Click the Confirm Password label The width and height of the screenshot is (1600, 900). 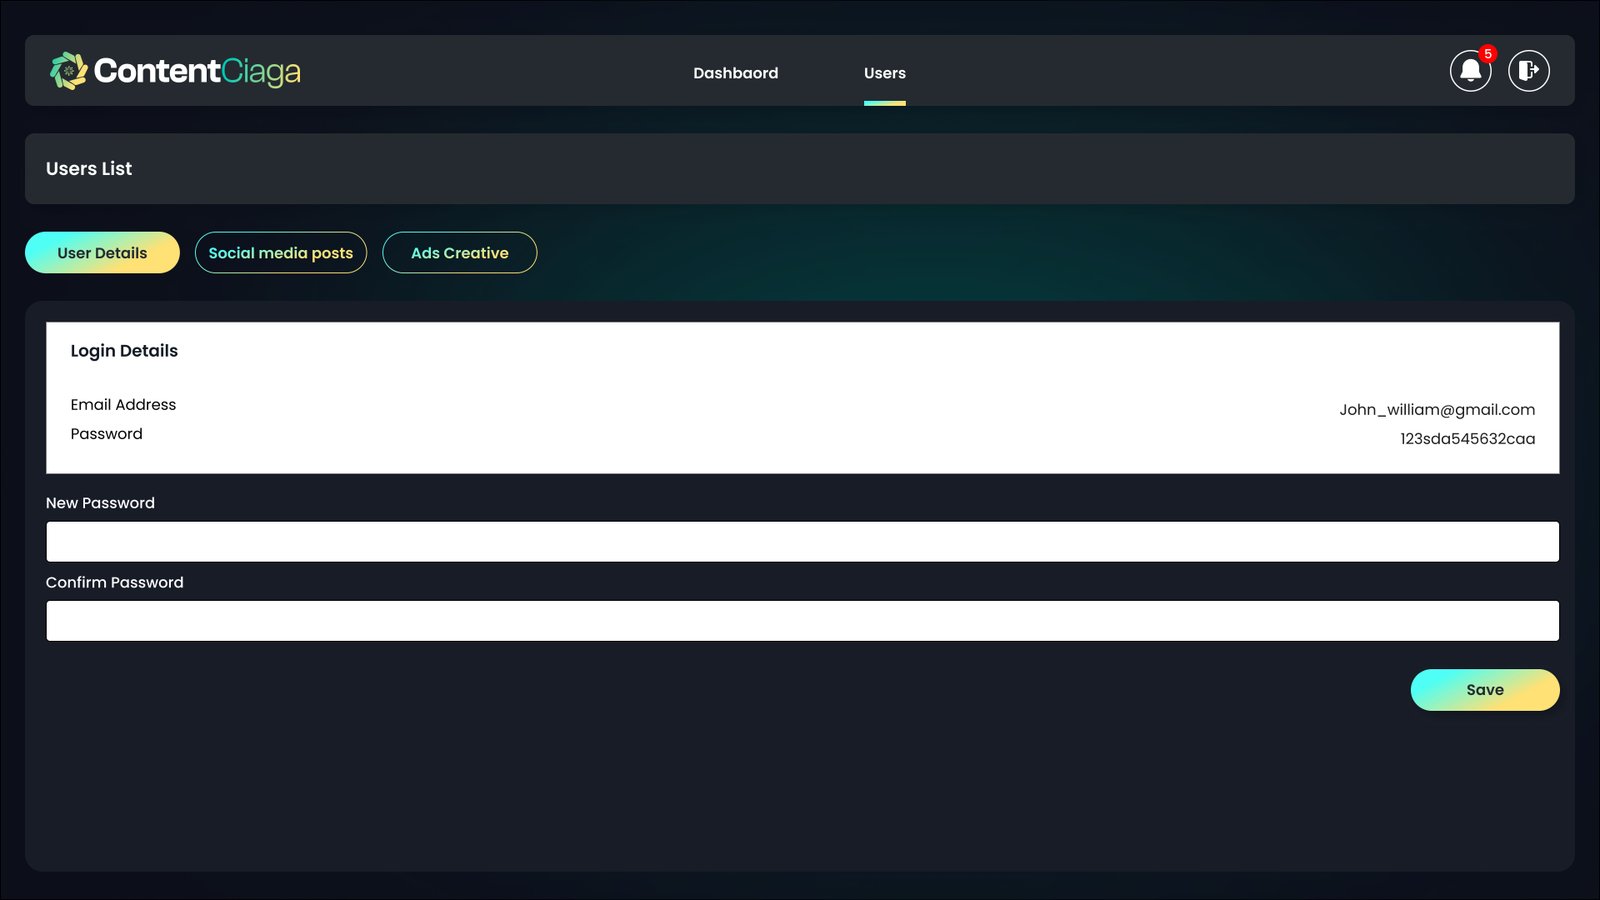(115, 582)
